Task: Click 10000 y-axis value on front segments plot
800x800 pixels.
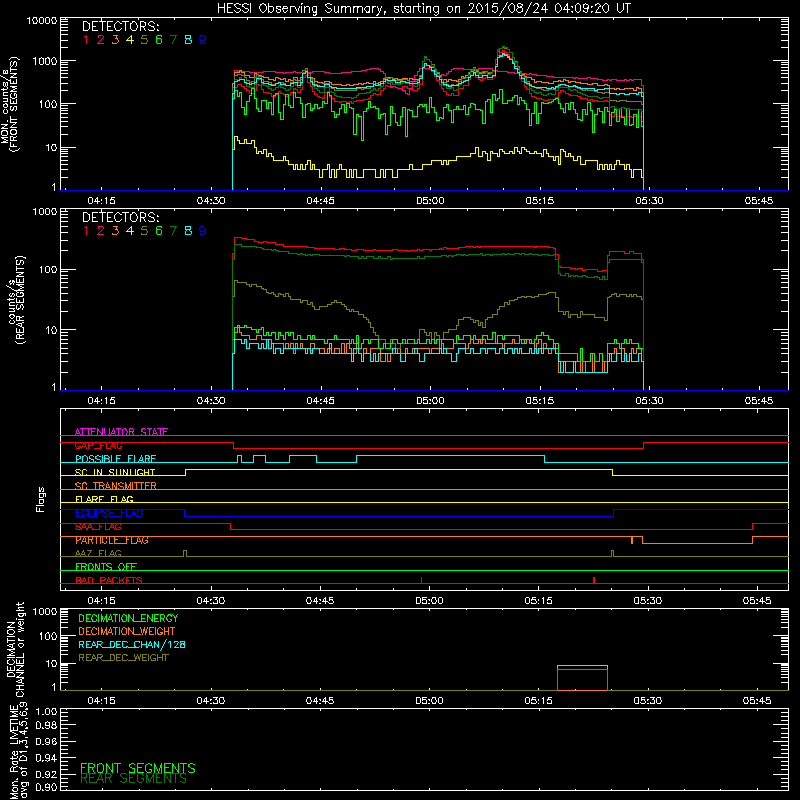Action: tap(42, 20)
